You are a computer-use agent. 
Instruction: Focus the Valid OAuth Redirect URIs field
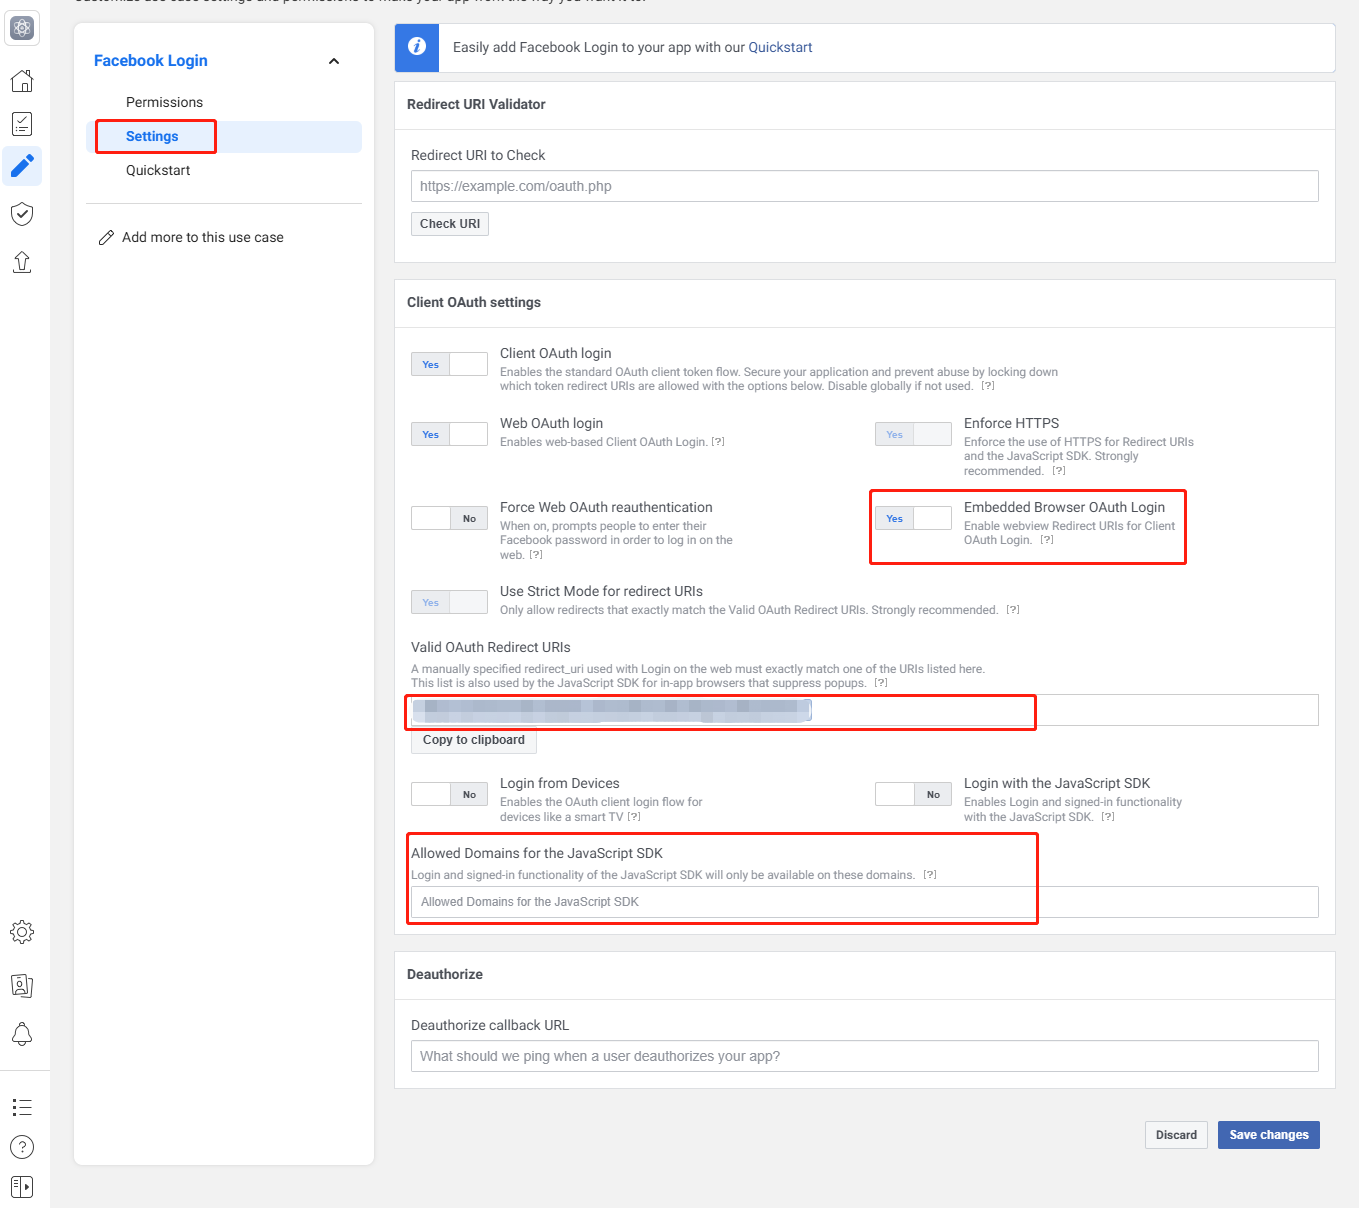tap(865, 710)
